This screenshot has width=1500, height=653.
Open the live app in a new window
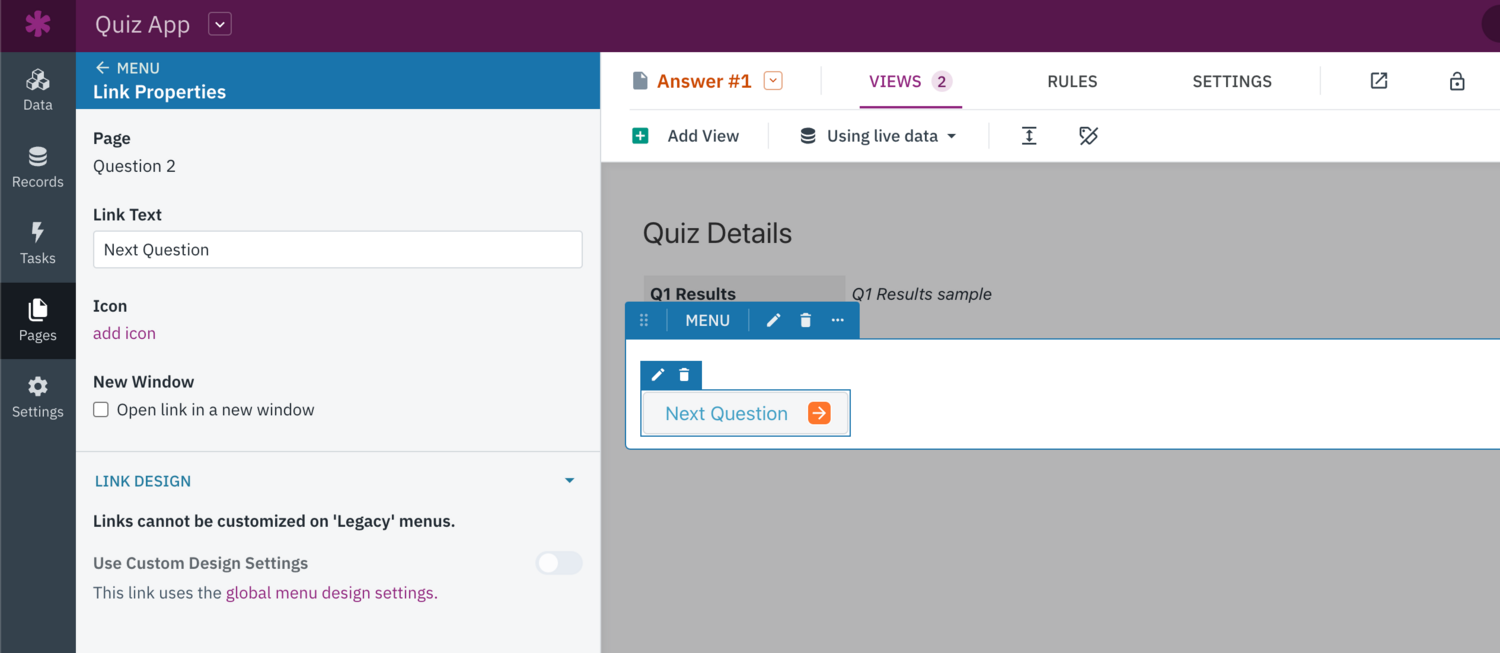(x=1379, y=81)
